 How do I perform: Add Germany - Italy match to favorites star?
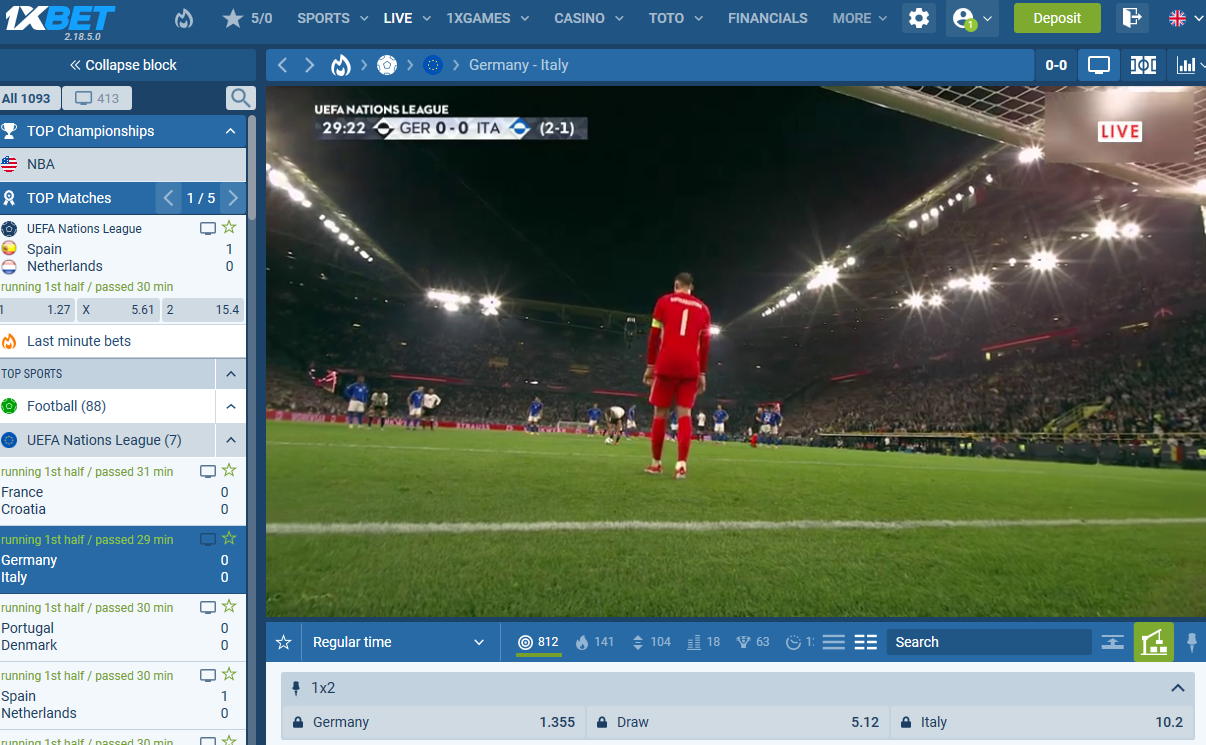[x=229, y=539]
